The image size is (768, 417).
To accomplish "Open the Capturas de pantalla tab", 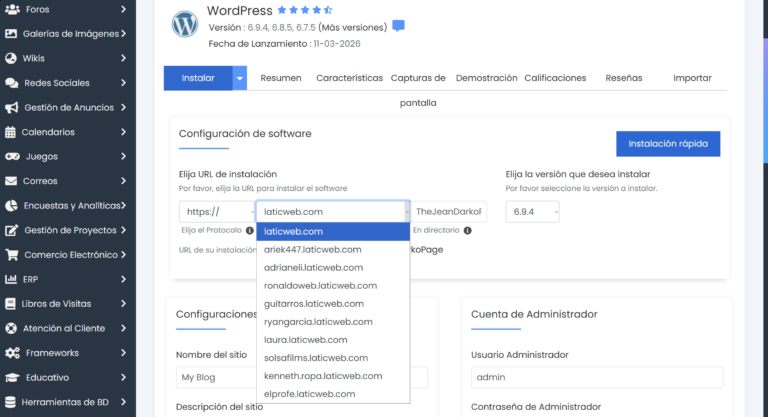I will (418, 90).
